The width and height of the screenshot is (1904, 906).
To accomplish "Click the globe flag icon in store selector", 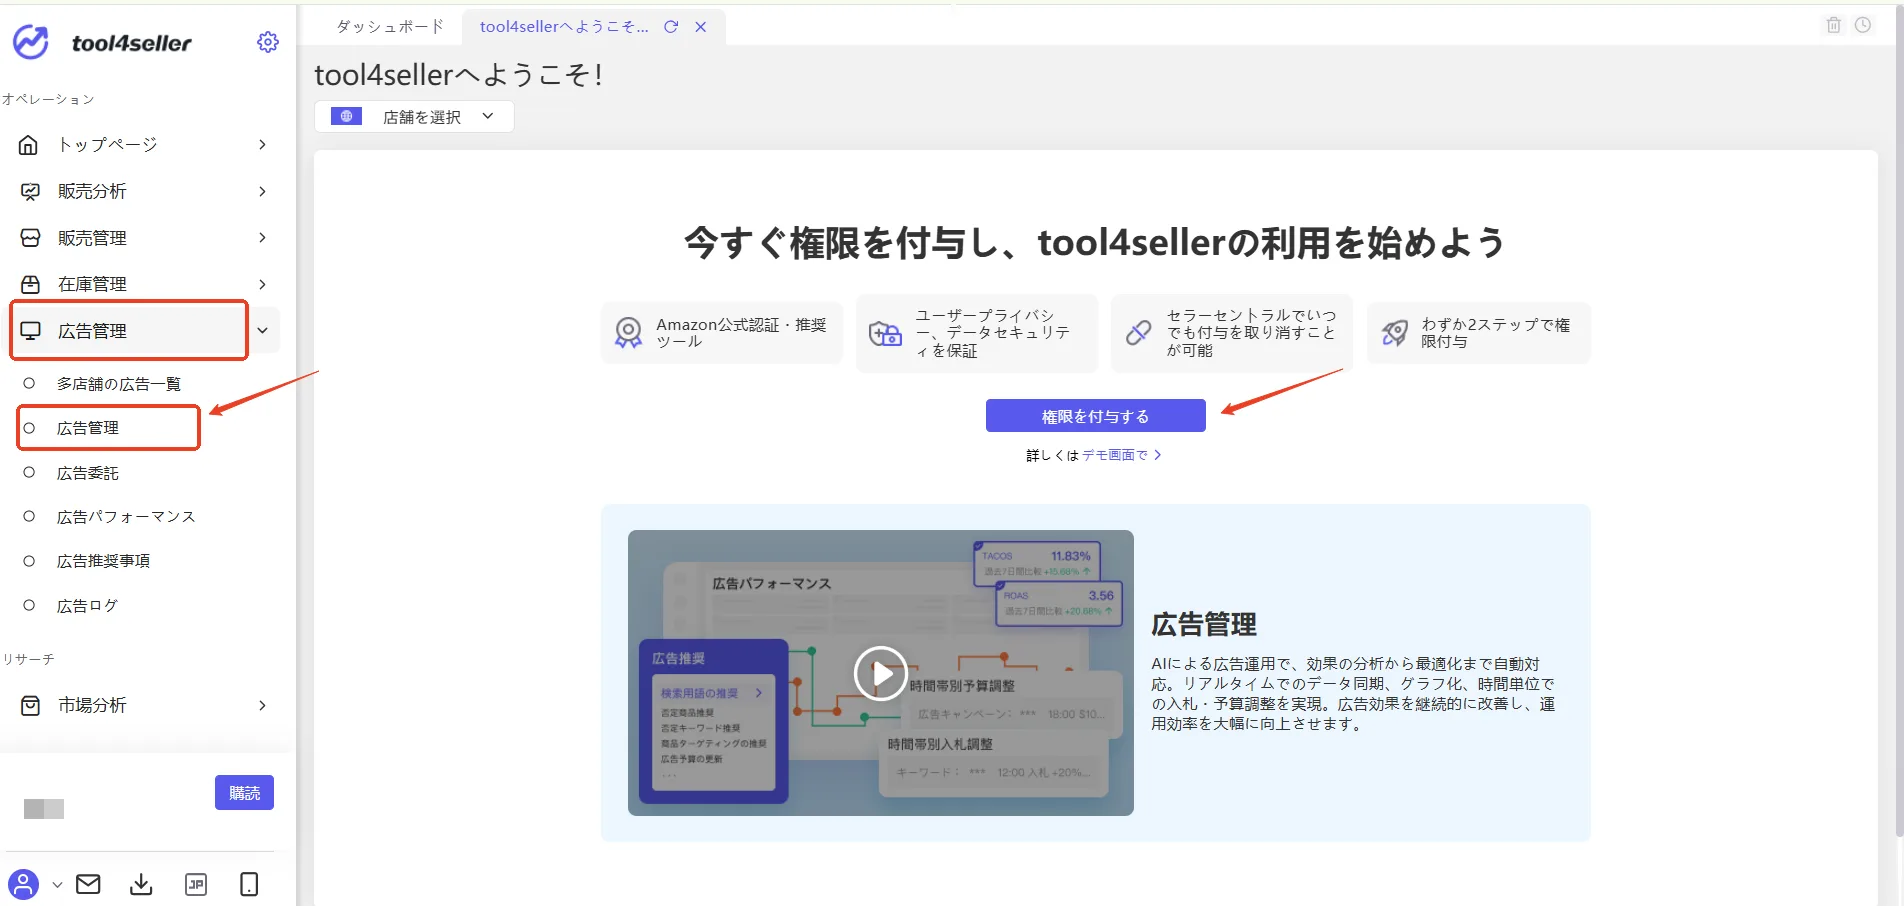I will (346, 116).
